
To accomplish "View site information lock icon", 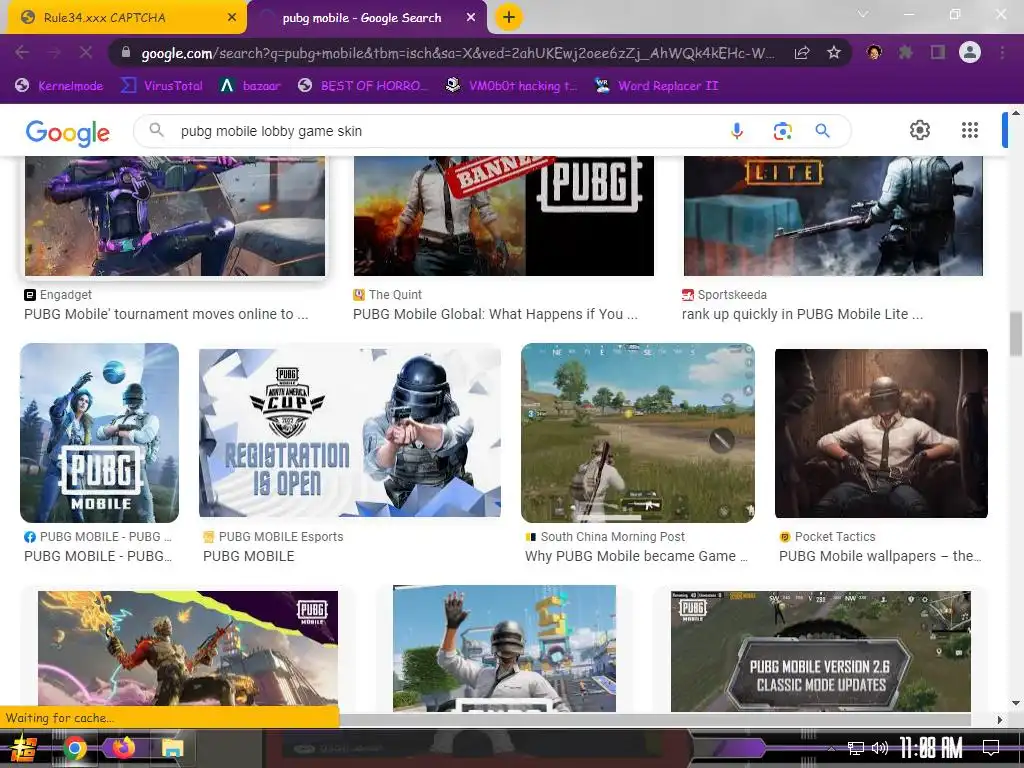I will pyautogui.click(x=126, y=53).
